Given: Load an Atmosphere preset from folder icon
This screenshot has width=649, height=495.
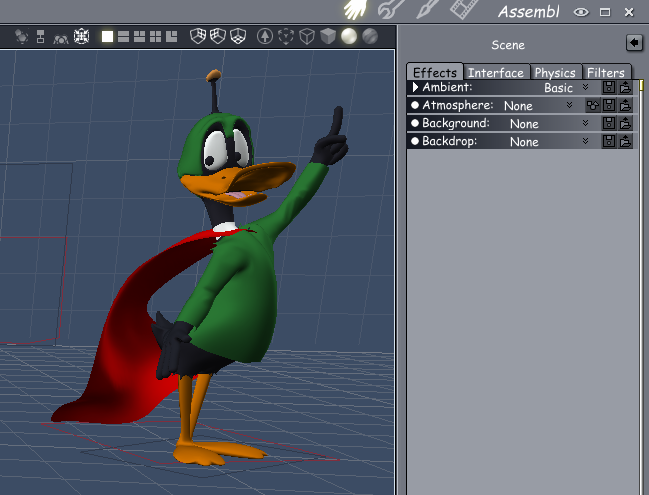Looking at the screenshot, I should point(625,105).
